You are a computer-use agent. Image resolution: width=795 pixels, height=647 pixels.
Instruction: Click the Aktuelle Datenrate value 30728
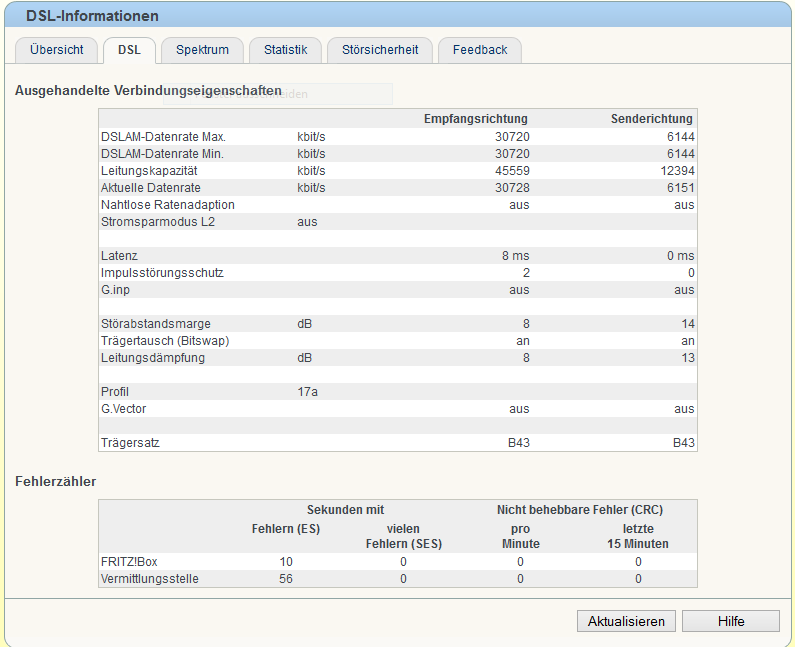point(512,188)
